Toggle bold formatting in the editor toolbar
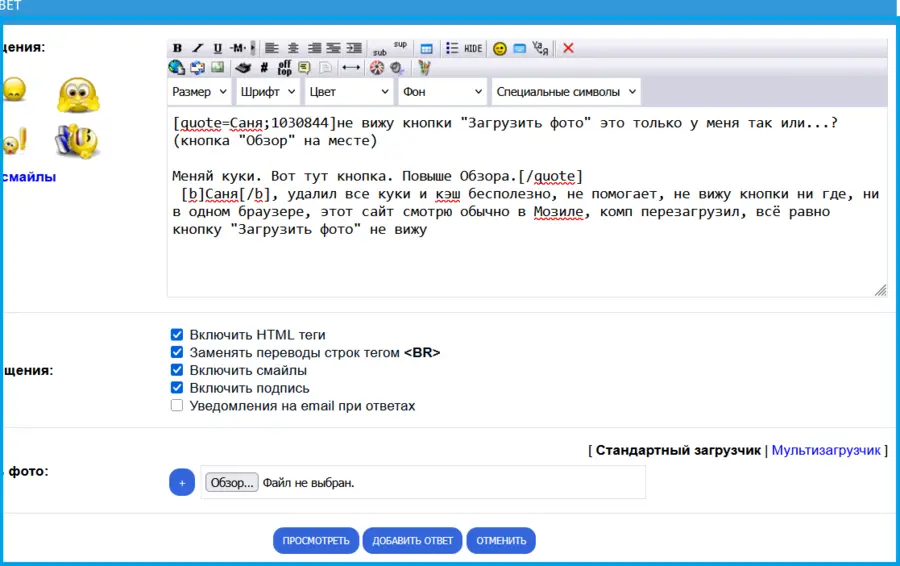900x566 pixels. click(x=177, y=48)
